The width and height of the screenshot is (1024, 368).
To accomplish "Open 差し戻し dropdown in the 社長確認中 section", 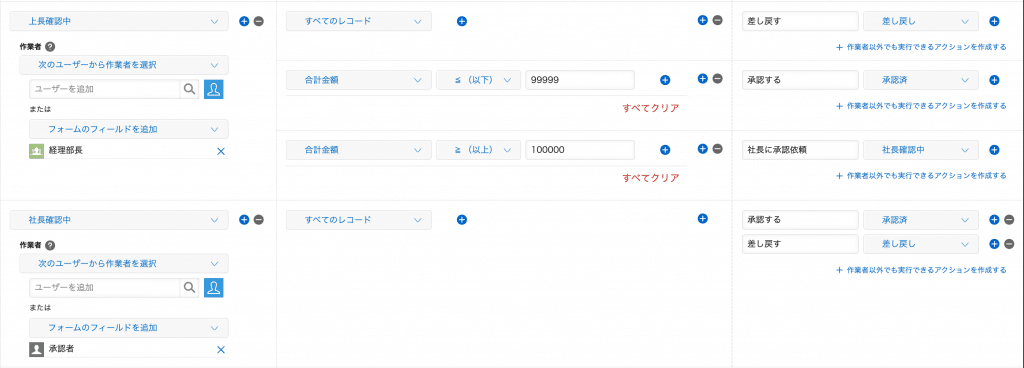I will [921, 244].
